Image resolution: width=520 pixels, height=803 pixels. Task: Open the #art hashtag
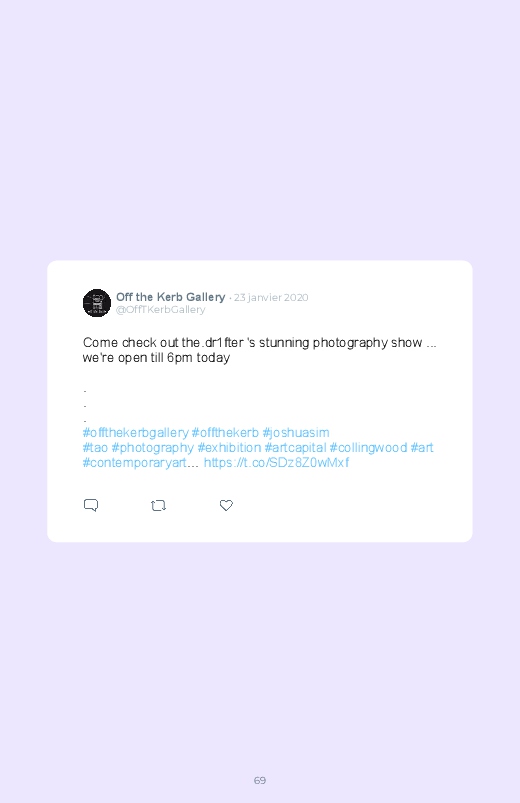point(422,448)
